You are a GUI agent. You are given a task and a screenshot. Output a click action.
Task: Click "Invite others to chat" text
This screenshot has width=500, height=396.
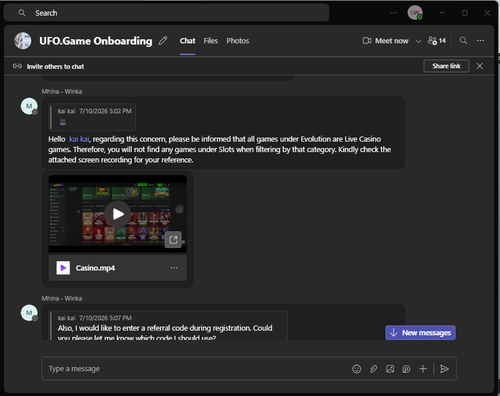point(55,66)
